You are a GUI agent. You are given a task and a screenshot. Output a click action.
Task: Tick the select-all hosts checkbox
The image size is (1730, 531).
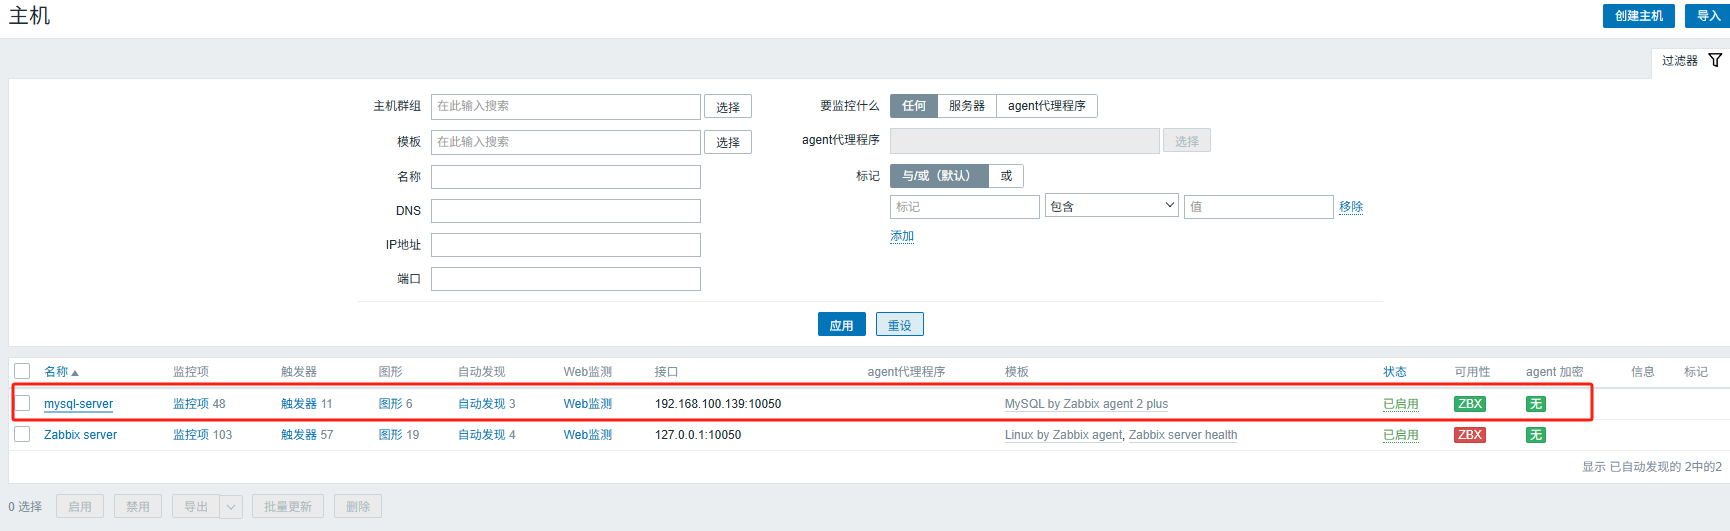tap(22, 371)
